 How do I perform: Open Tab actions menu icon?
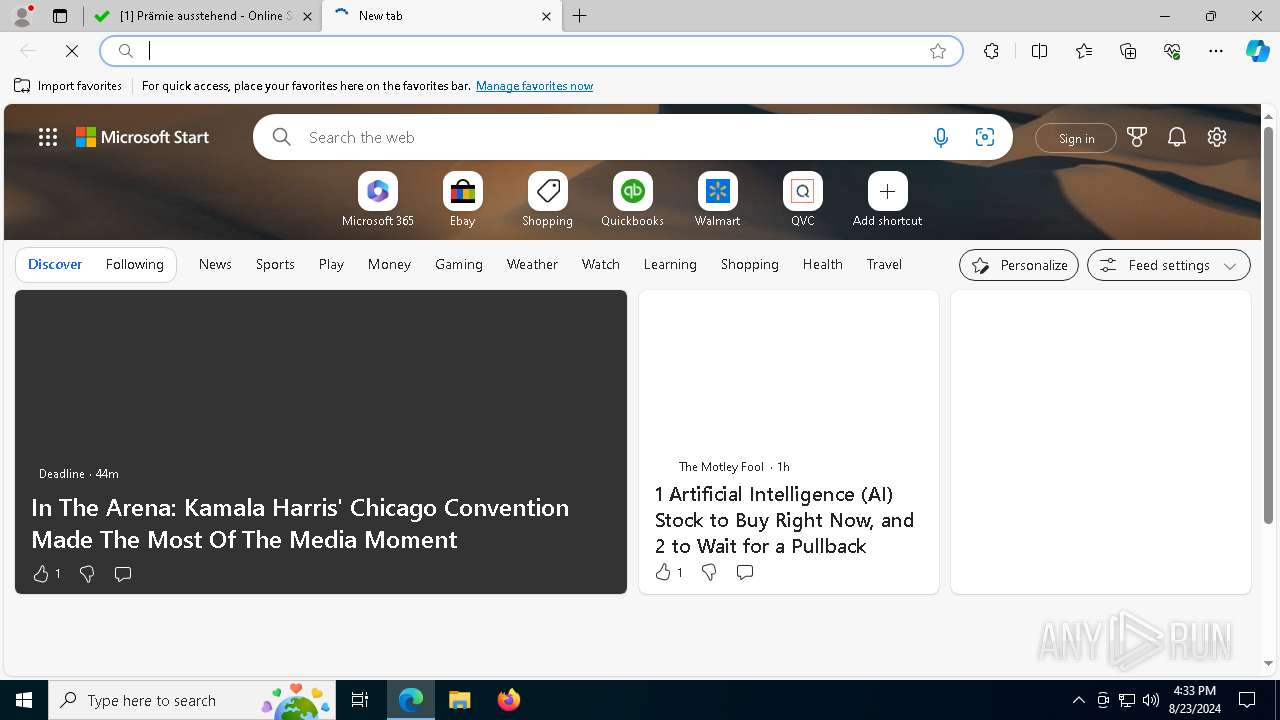(x=60, y=16)
